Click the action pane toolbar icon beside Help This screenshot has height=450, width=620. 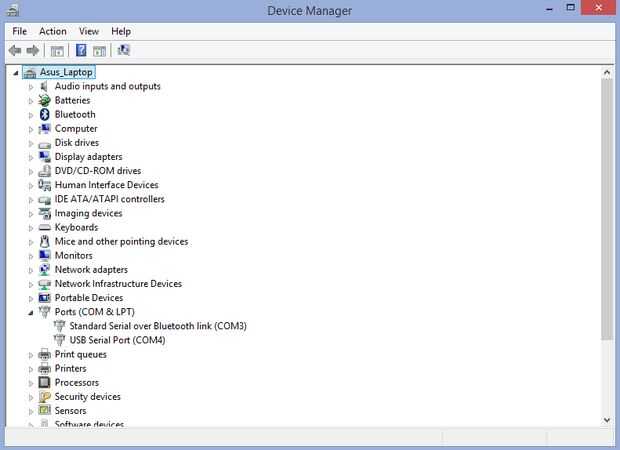tap(99, 51)
